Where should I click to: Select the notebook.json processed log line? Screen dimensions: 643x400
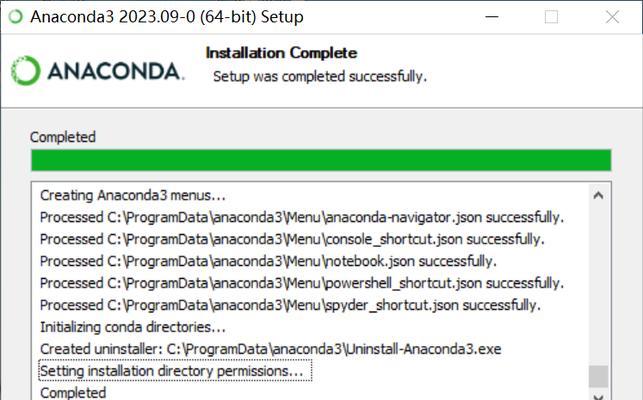[268, 261]
